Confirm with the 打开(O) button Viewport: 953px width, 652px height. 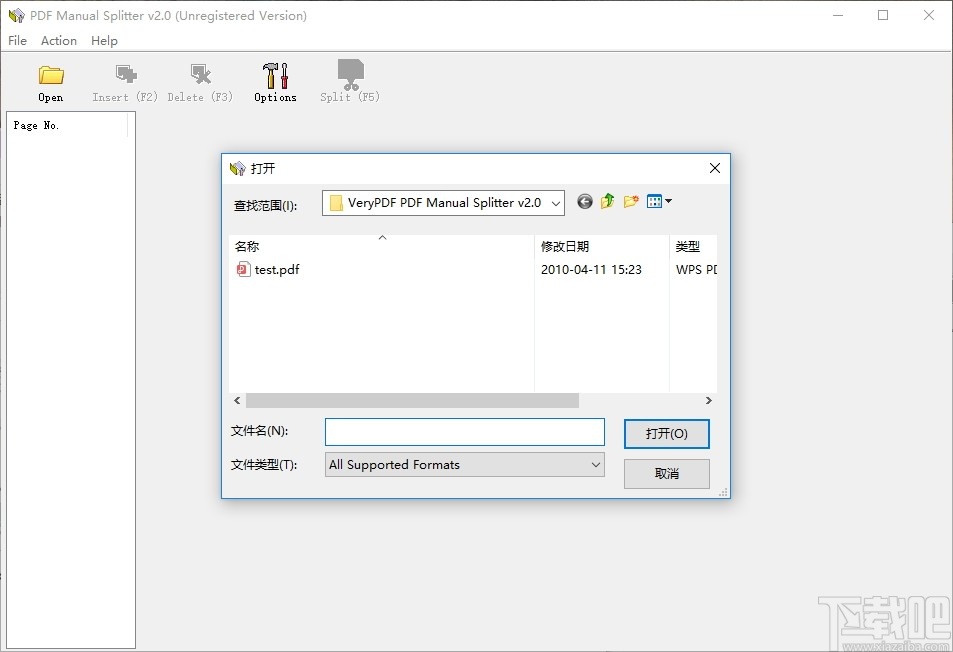[666, 433]
